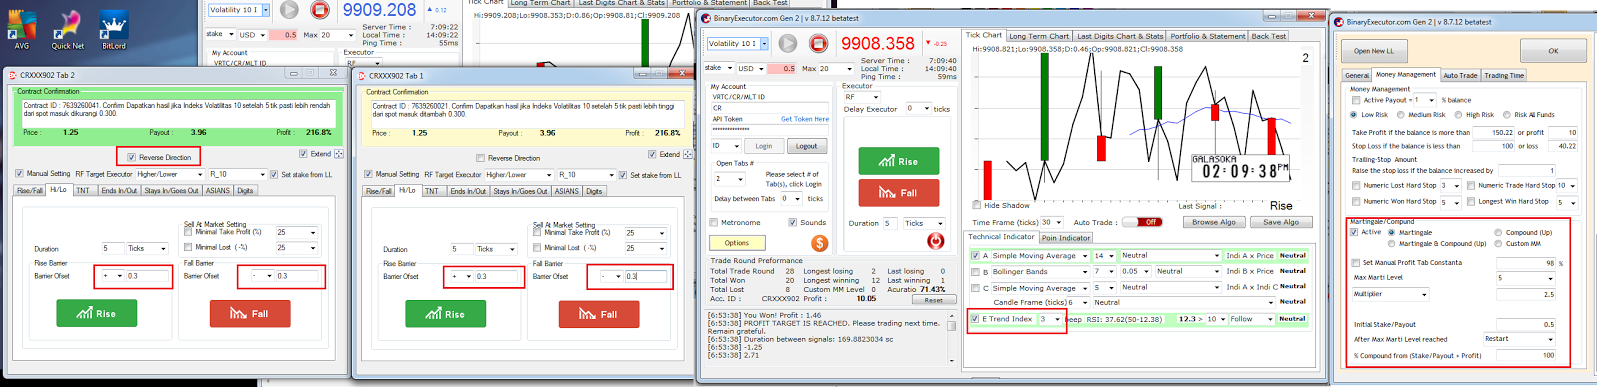Toggle the Metronome checkbox
Image resolution: width=1600 pixels, height=387 pixels.
click(x=714, y=223)
